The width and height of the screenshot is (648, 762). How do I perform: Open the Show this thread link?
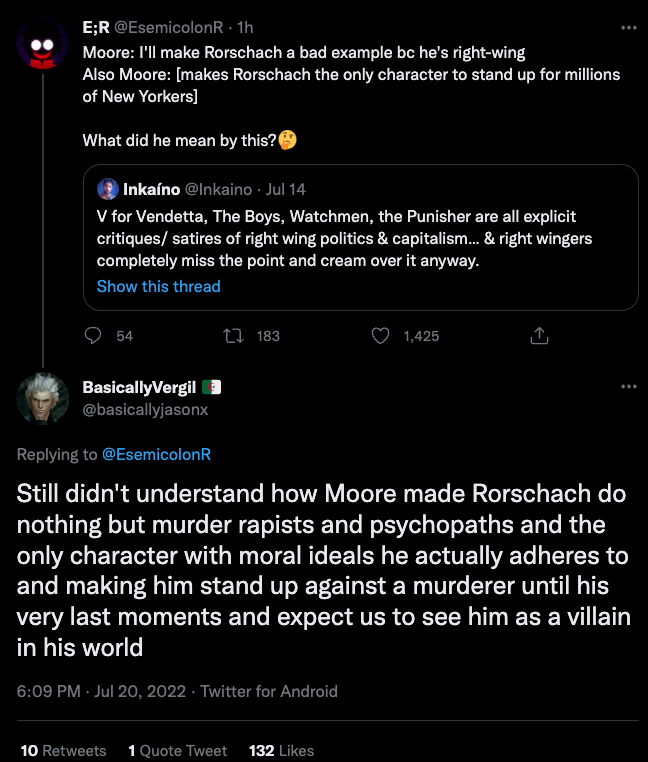[x=158, y=286]
